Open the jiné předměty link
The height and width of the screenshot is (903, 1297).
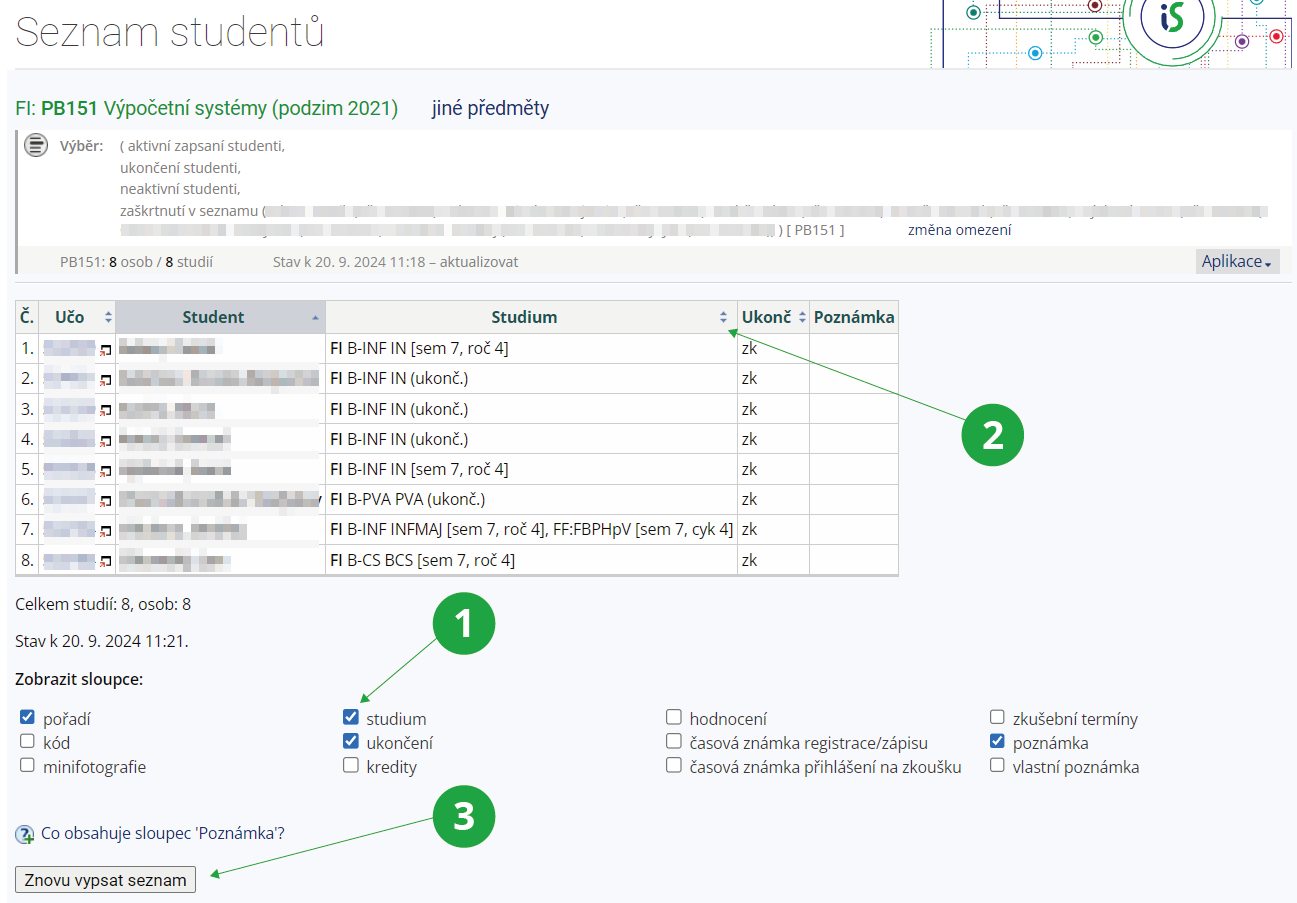(490, 108)
